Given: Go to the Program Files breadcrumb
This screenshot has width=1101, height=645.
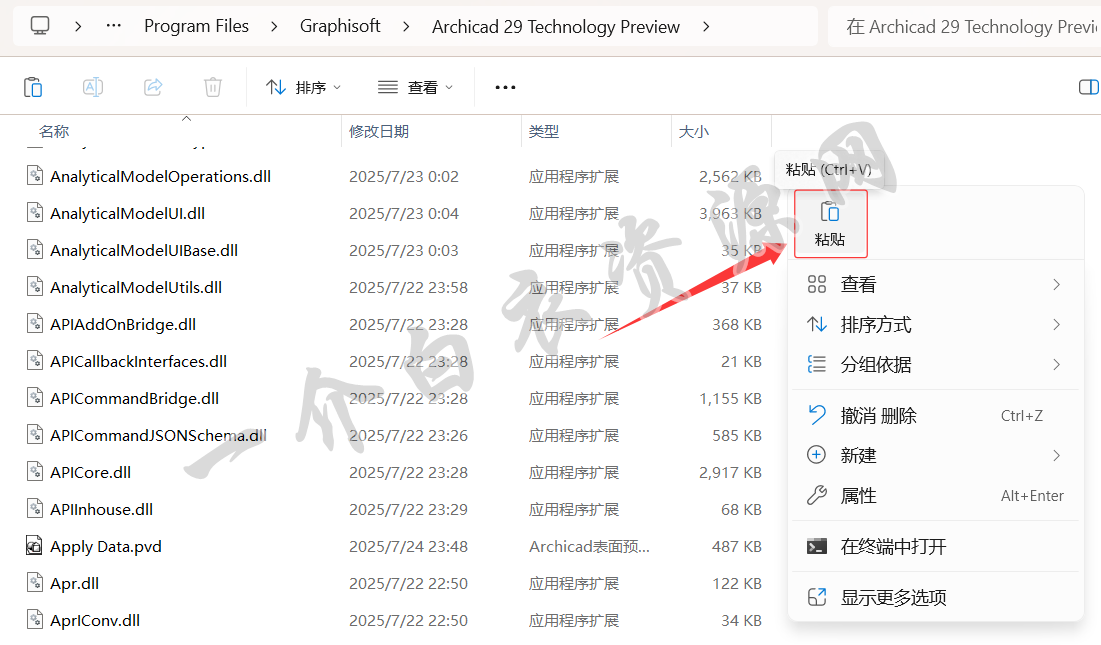Looking at the screenshot, I should click(x=197, y=26).
